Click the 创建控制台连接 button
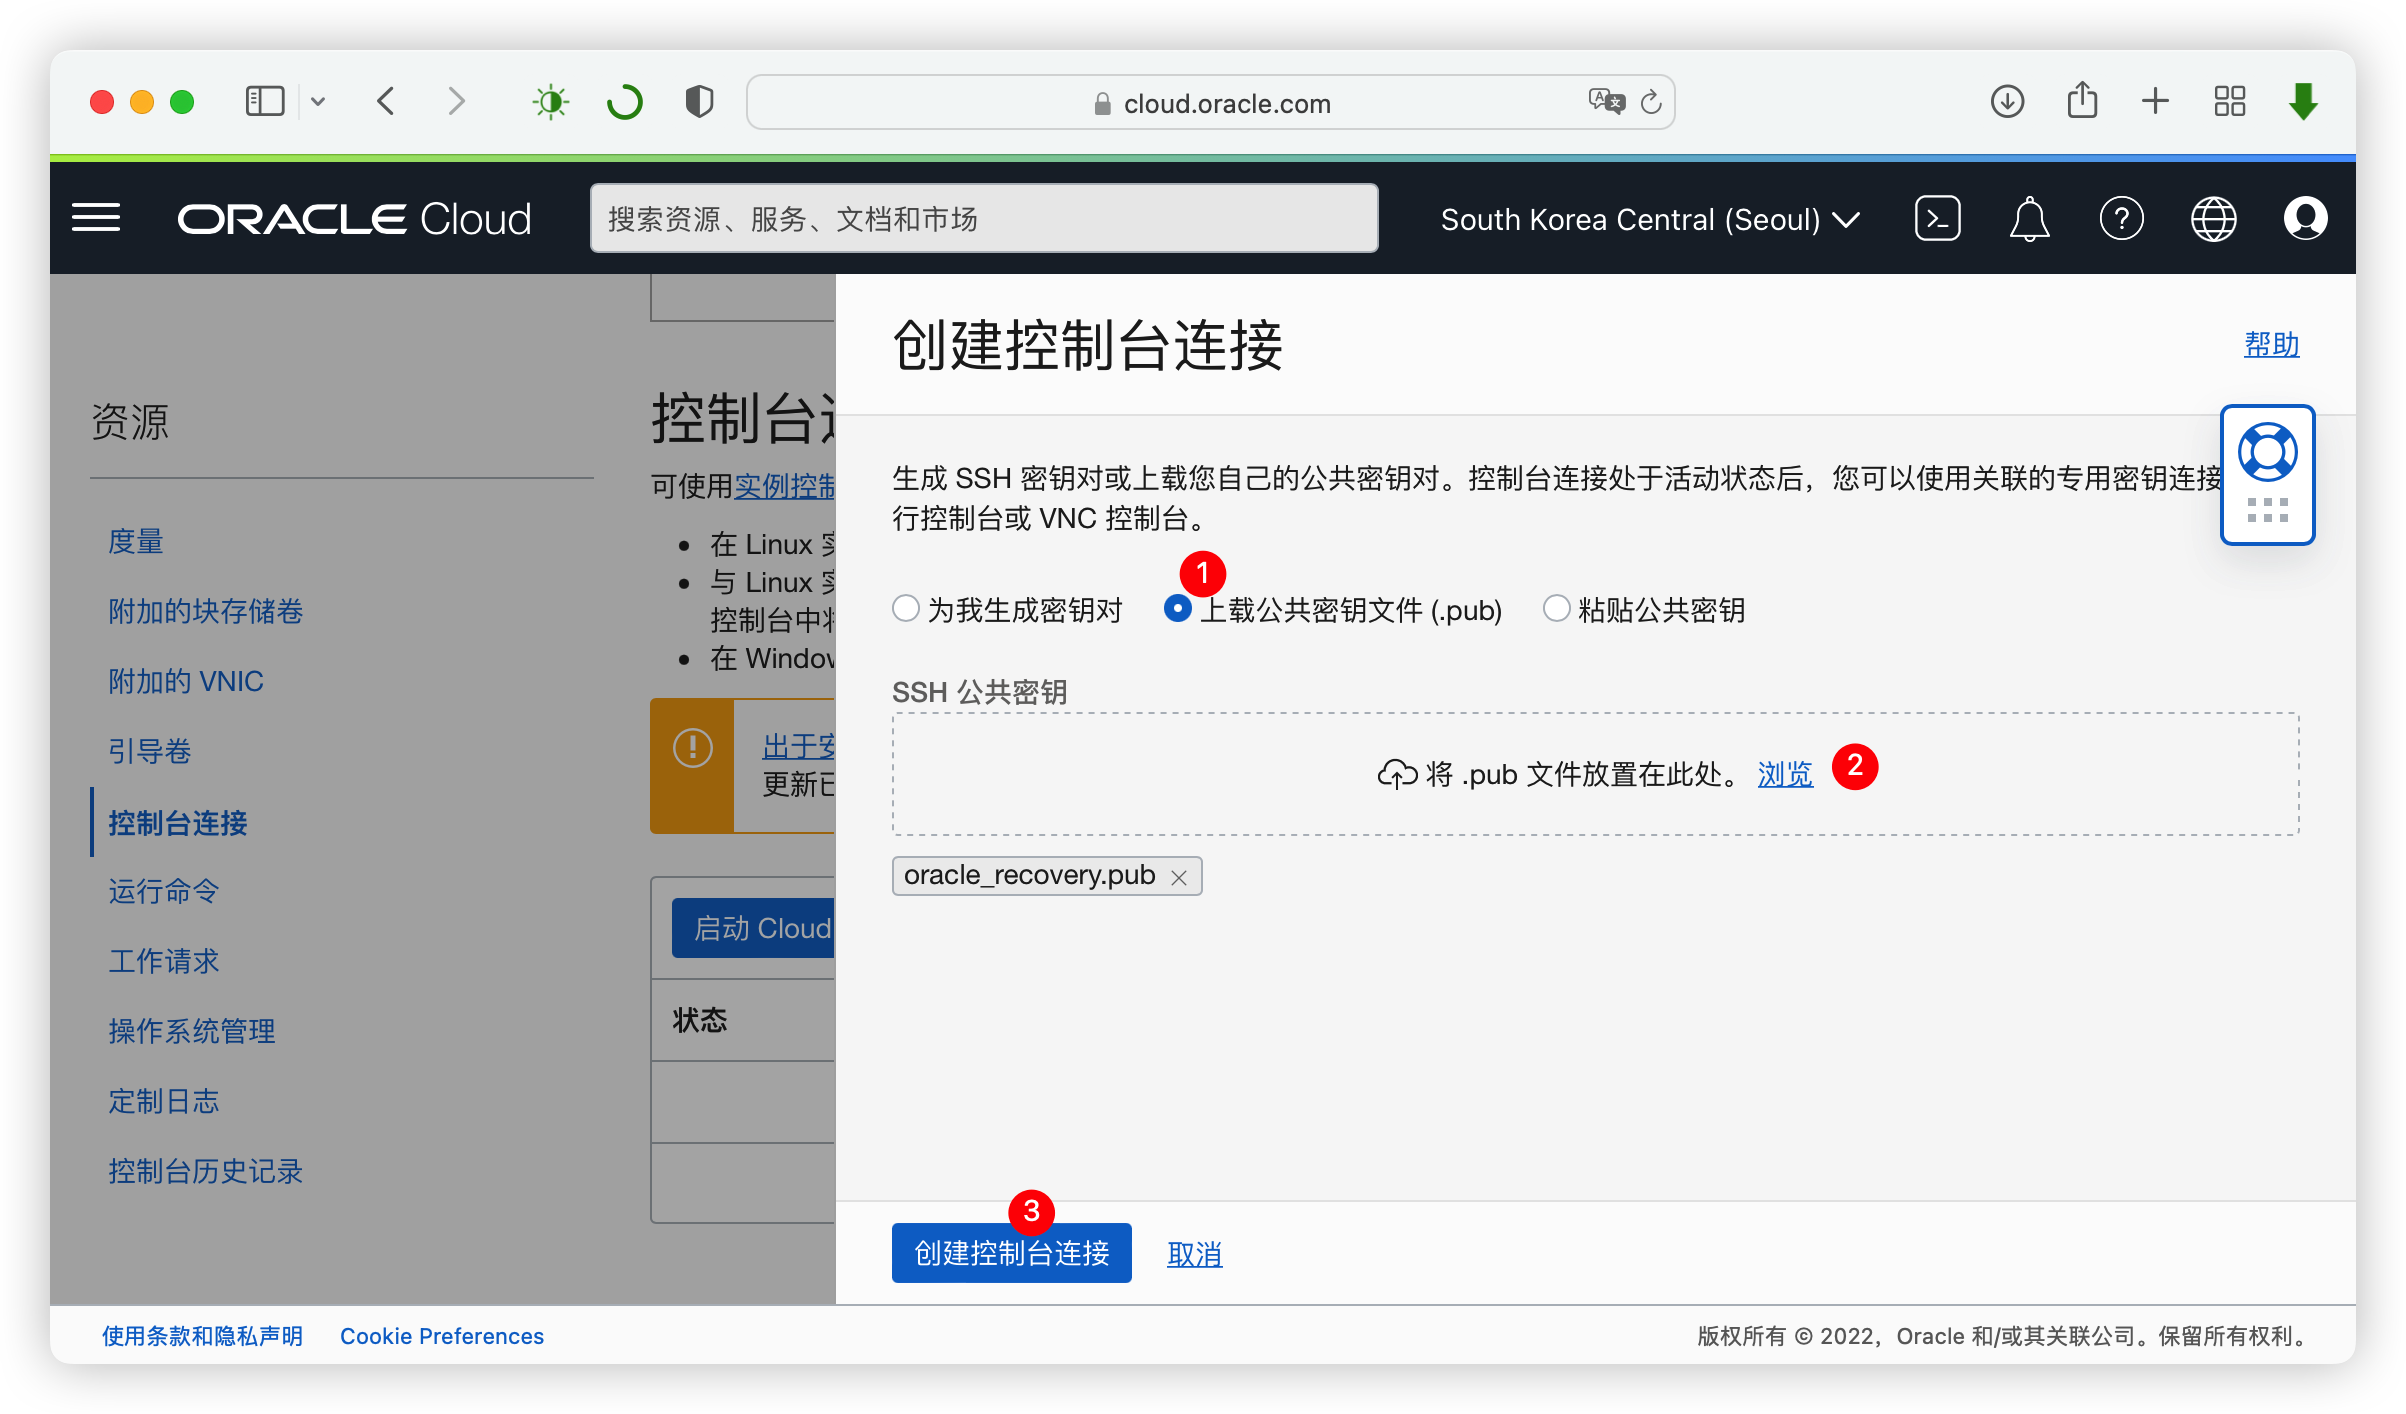This screenshot has width=2406, height=1414. tap(1011, 1253)
